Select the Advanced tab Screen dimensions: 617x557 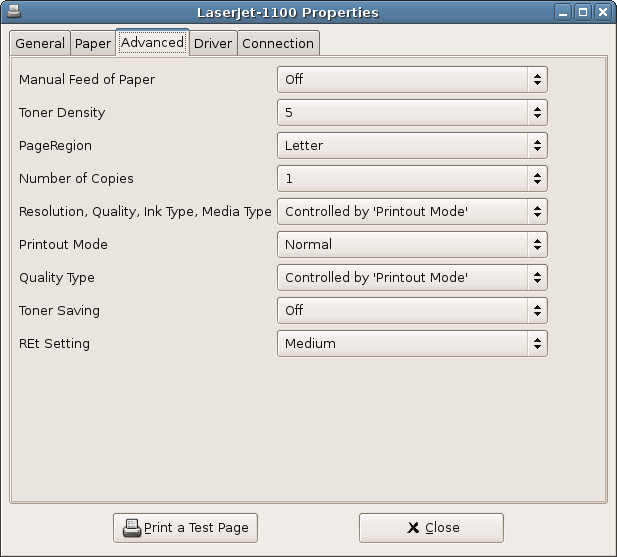click(x=152, y=42)
